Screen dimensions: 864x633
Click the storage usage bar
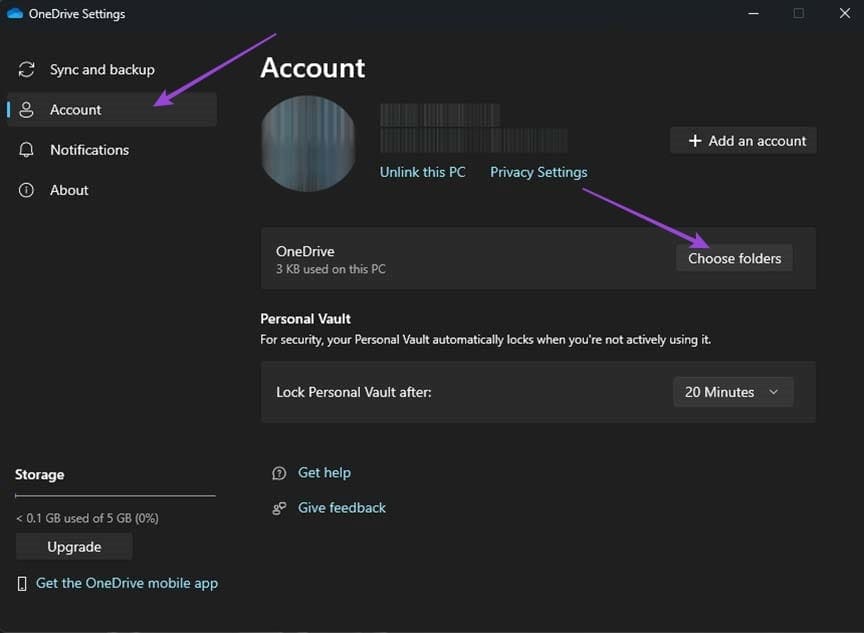[x=115, y=496]
